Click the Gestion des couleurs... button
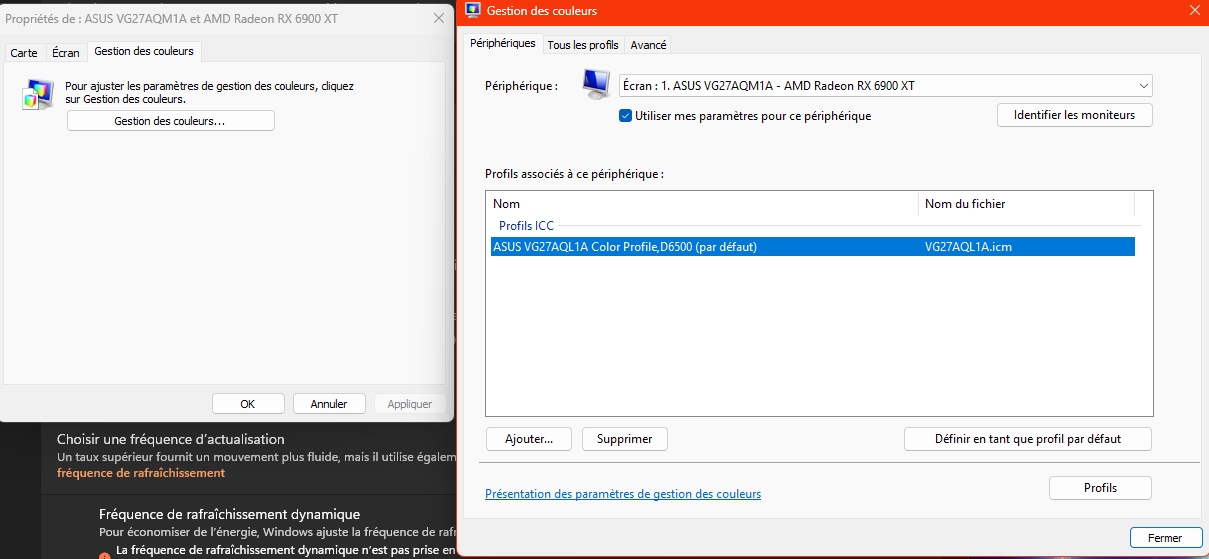The width and height of the screenshot is (1209, 559). pyautogui.click(x=170, y=121)
